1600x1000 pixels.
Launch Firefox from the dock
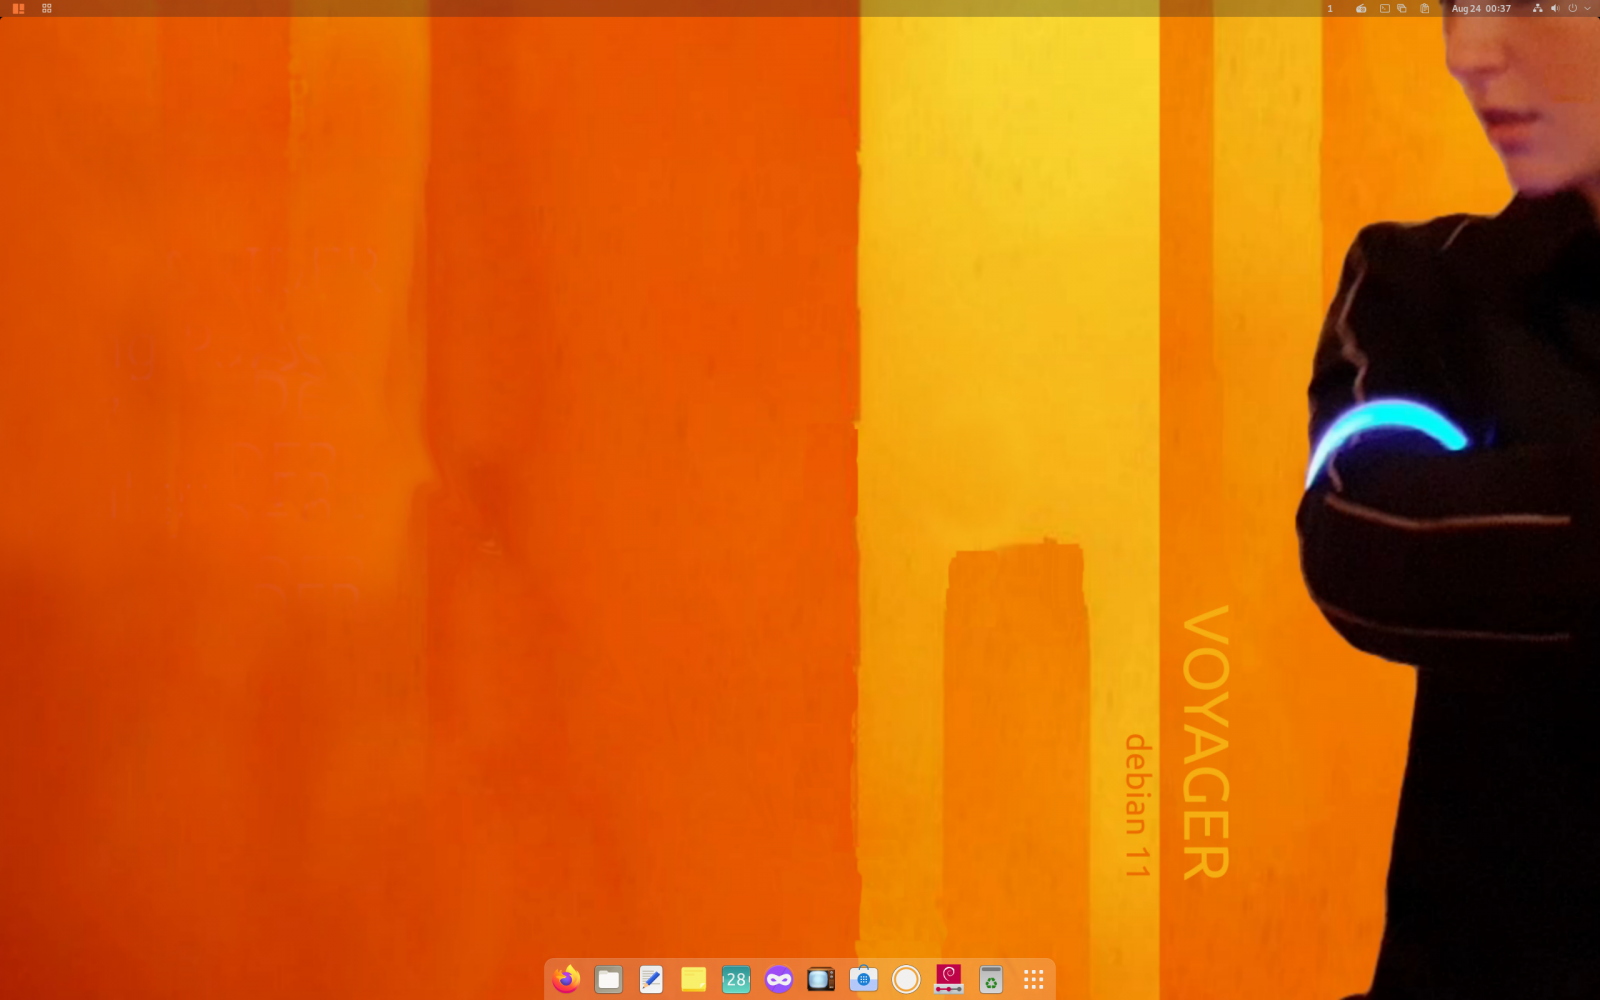click(x=566, y=979)
